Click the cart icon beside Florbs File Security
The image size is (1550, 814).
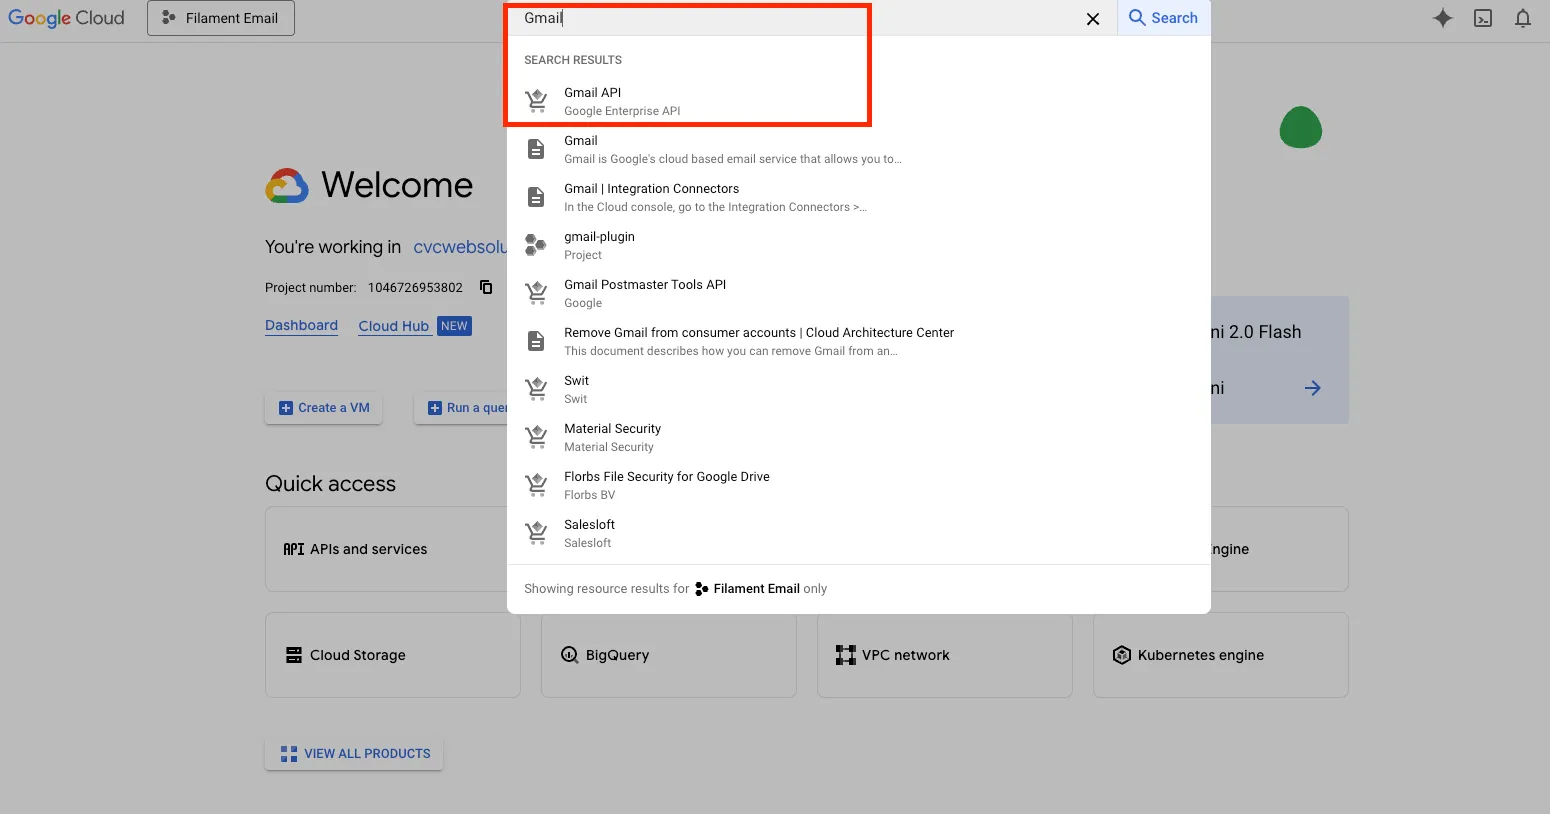pyautogui.click(x=537, y=485)
